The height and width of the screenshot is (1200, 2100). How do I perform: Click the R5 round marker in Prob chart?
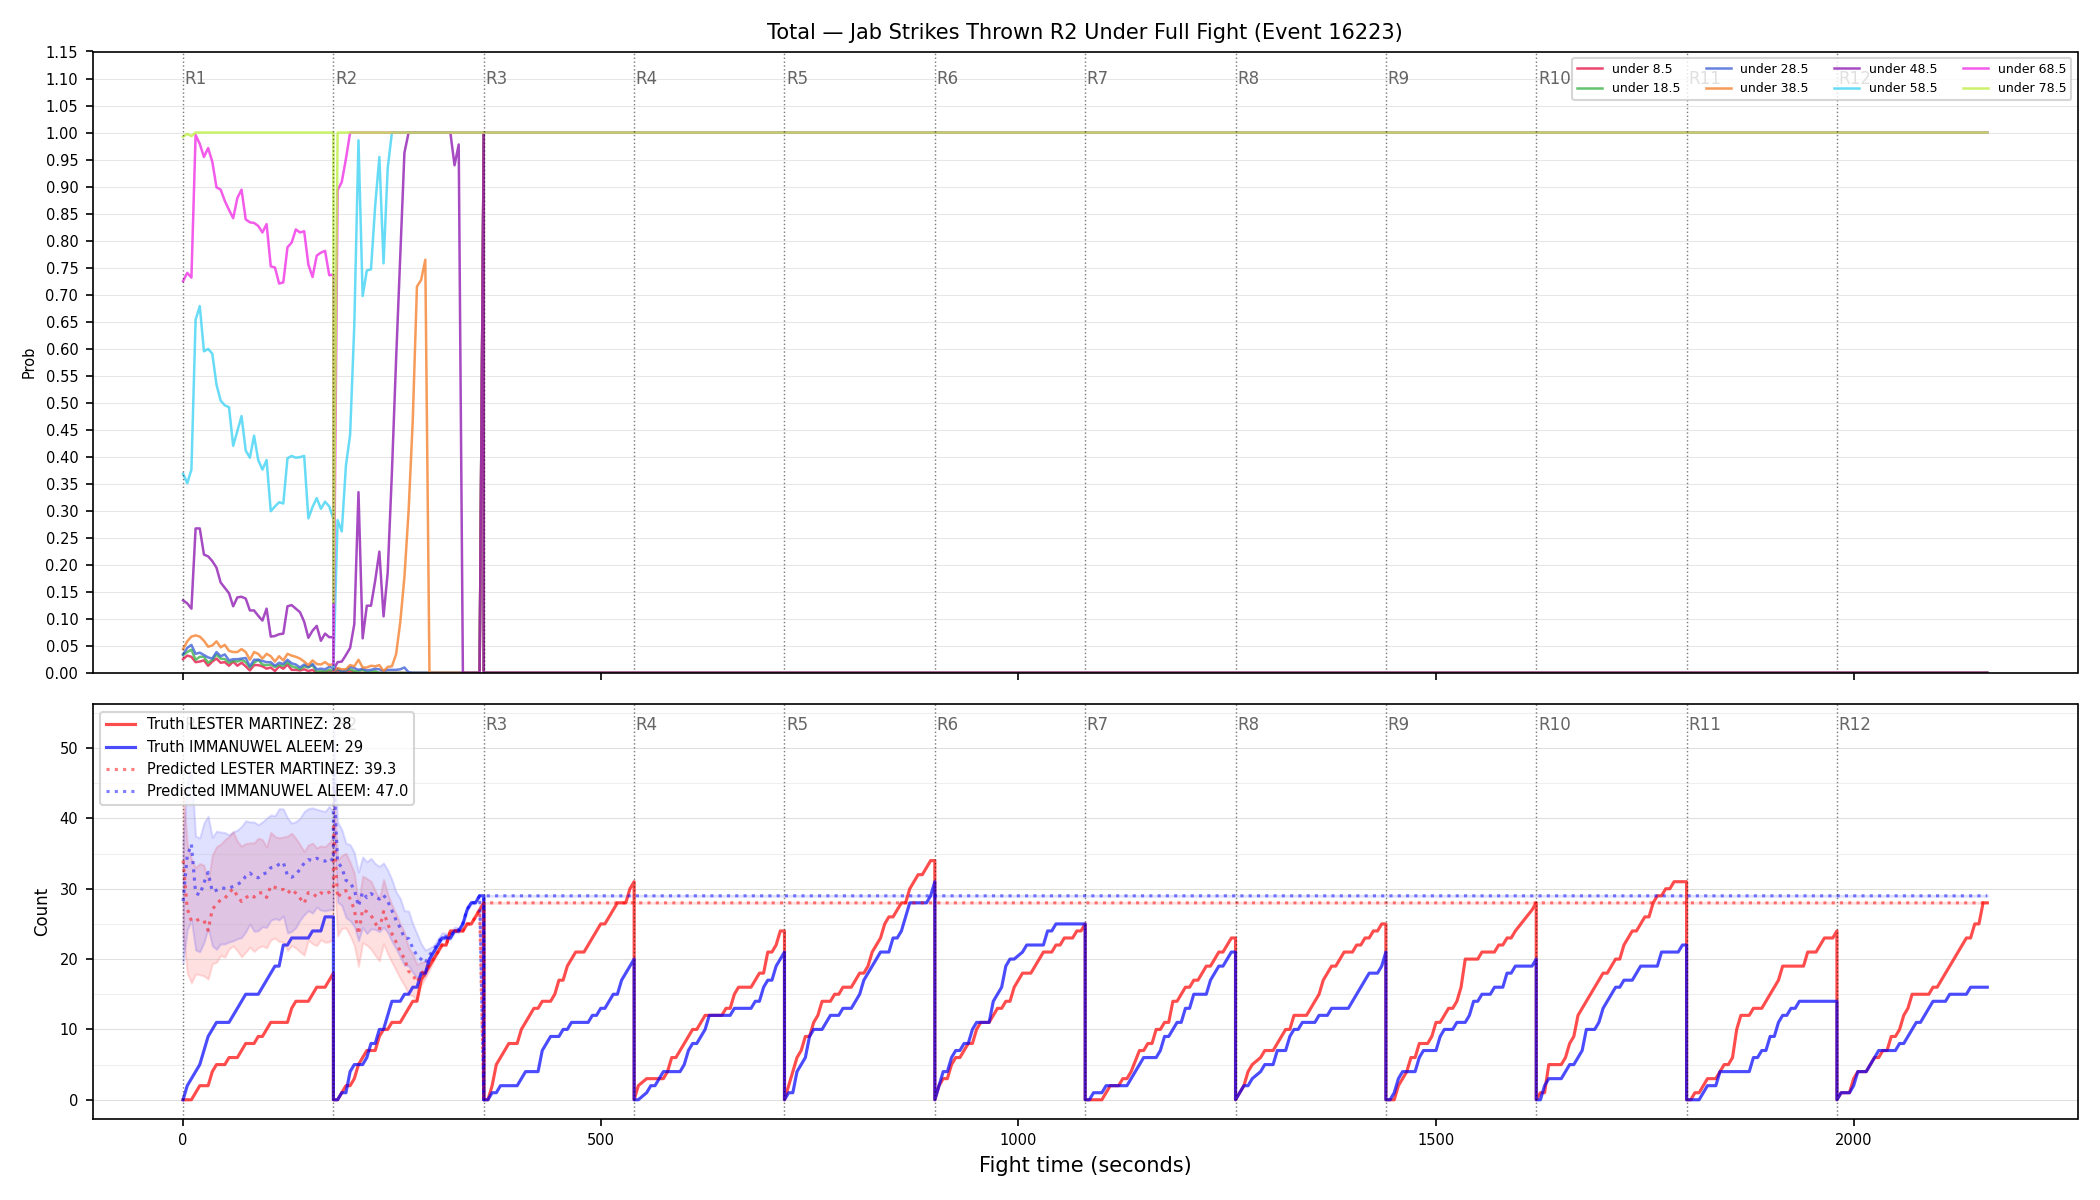[797, 78]
